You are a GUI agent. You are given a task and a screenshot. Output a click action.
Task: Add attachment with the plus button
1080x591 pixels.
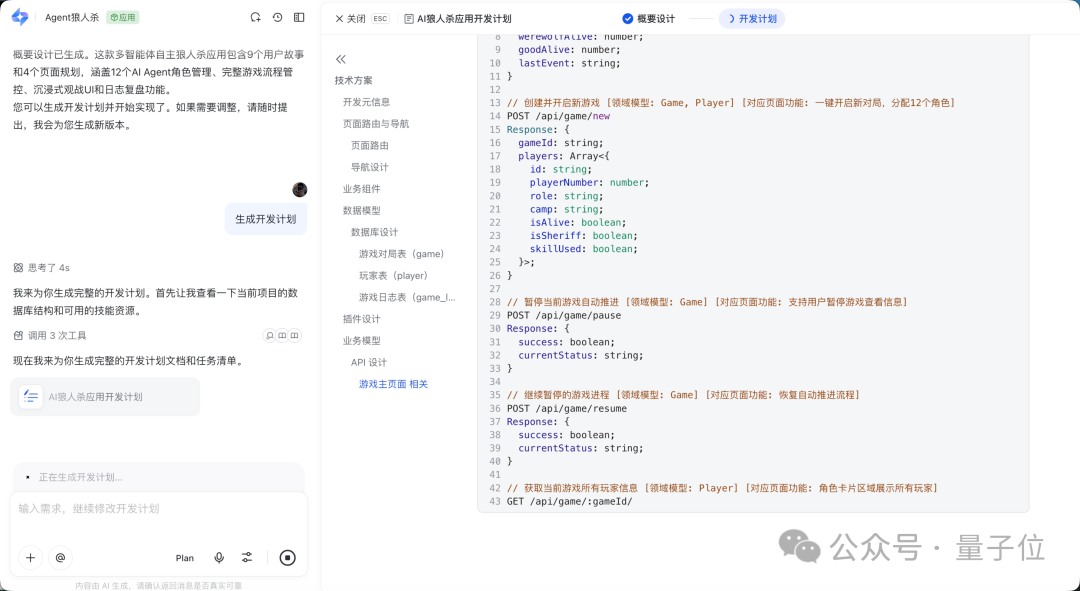click(x=30, y=558)
